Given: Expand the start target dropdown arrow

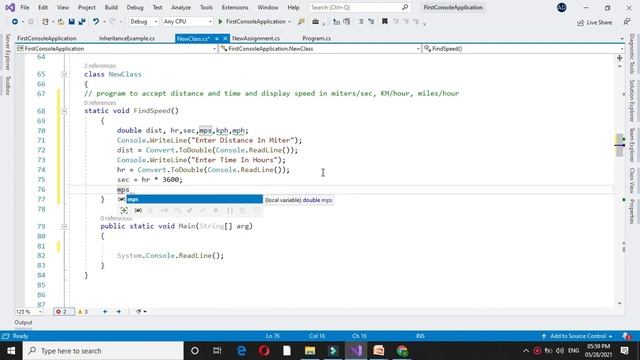Looking at the screenshot, I should click(289, 22).
